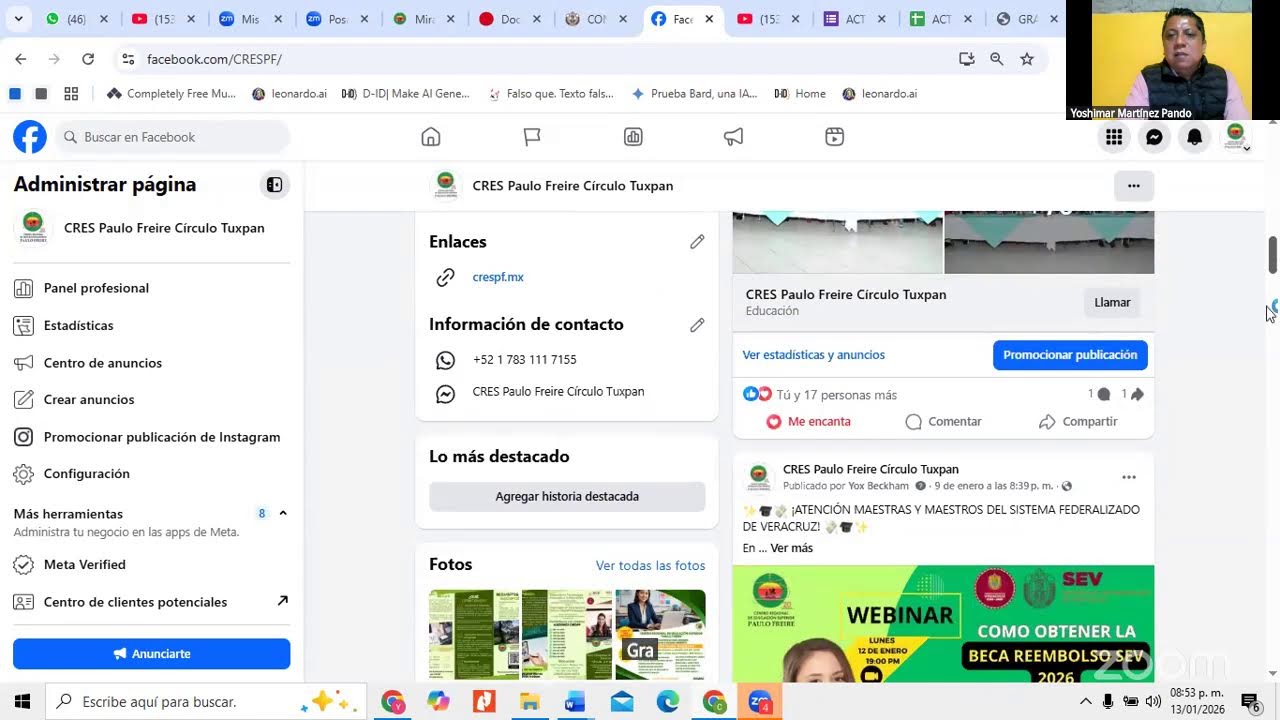Click in the Buscar en Facebook search field
The image size is (1280, 720).
pyautogui.click(x=172, y=137)
